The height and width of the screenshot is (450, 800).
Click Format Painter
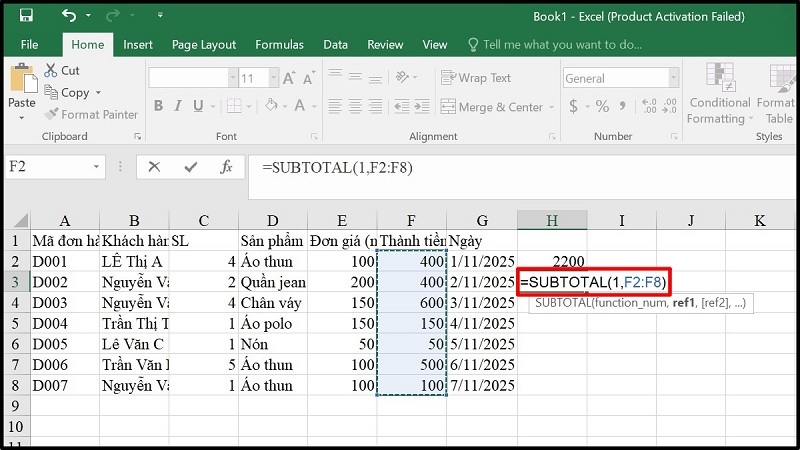(x=91, y=115)
